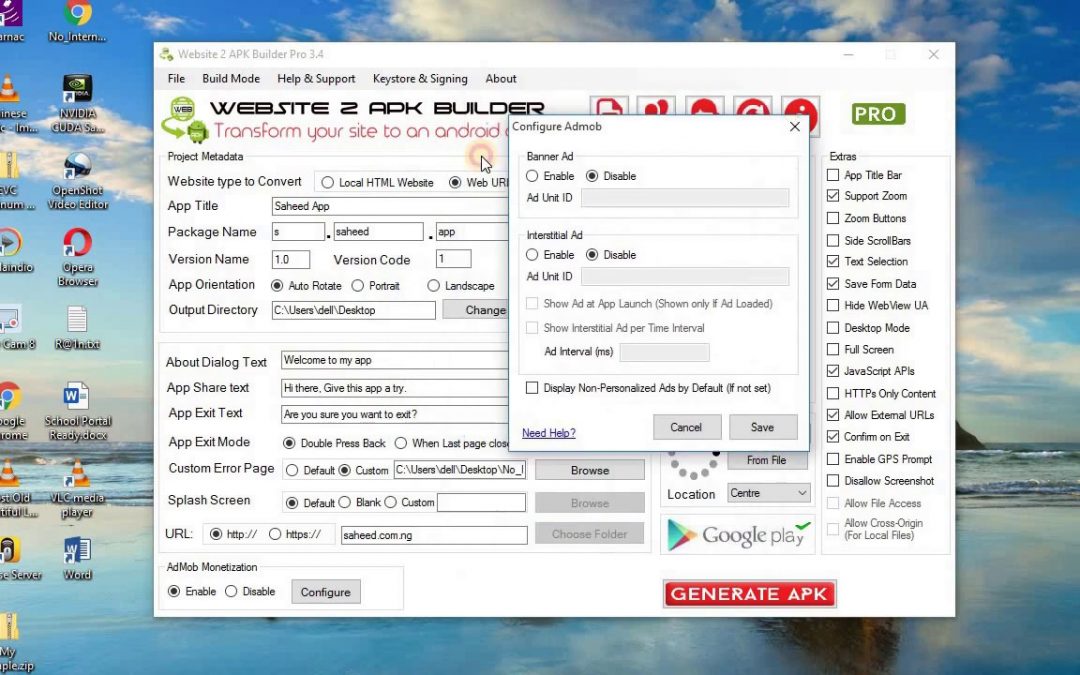Toggle Confirm on Exit checkbox
1080x675 pixels.
[x=833, y=437]
